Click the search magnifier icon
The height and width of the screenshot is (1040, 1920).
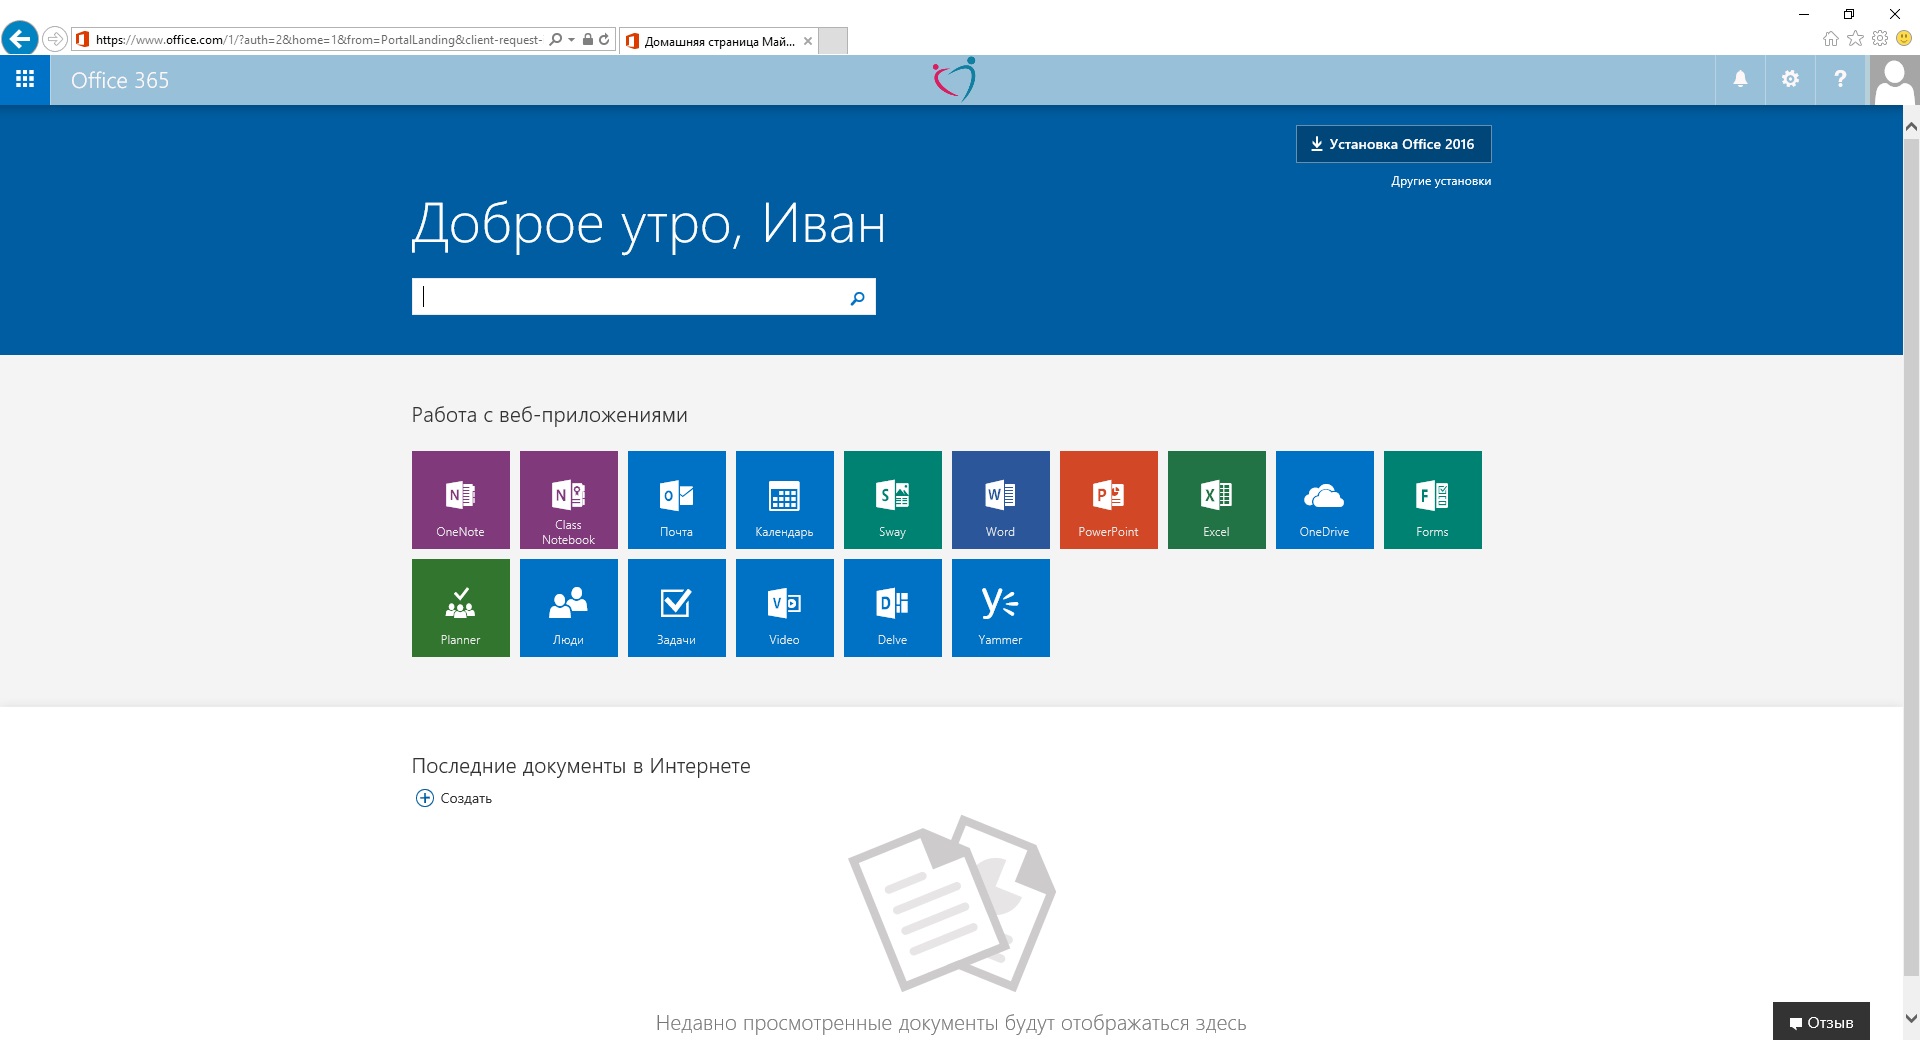(x=857, y=297)
